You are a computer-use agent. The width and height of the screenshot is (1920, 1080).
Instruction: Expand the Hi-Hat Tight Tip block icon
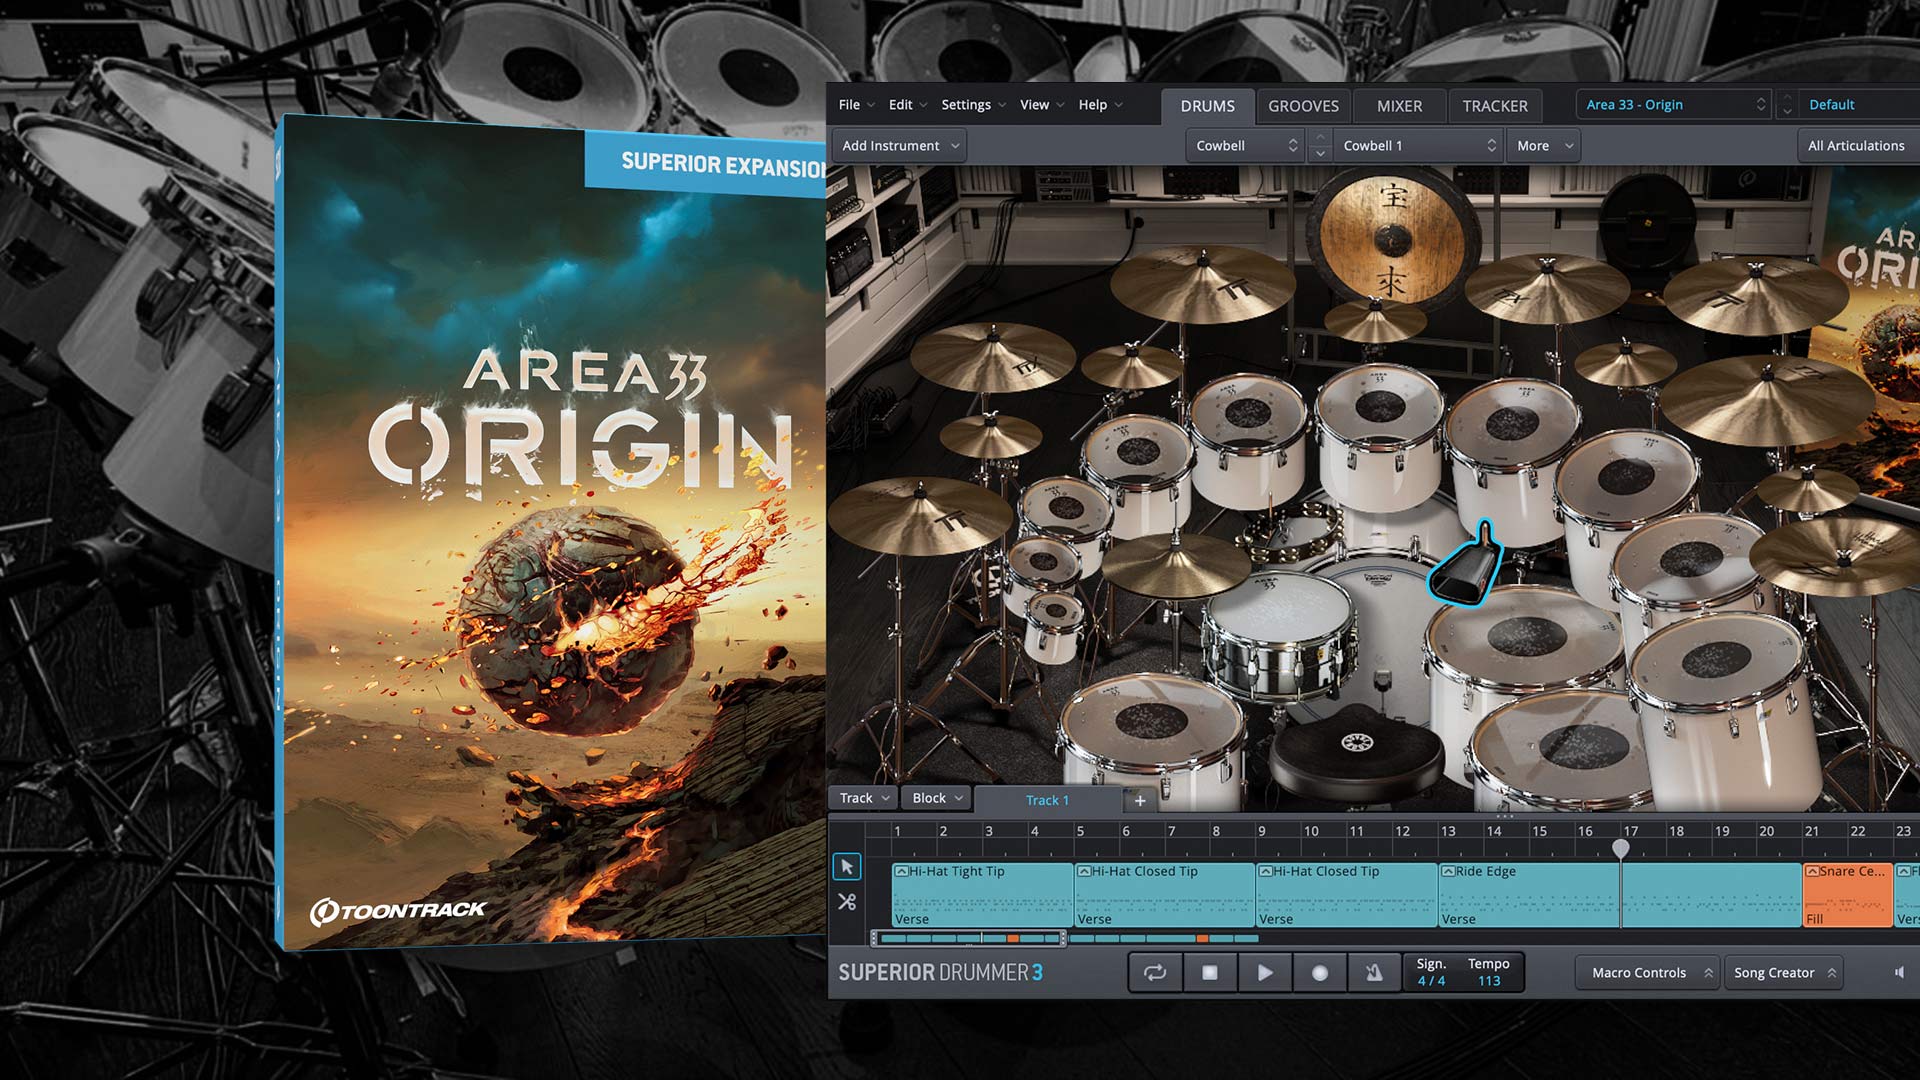click(901, 871)
